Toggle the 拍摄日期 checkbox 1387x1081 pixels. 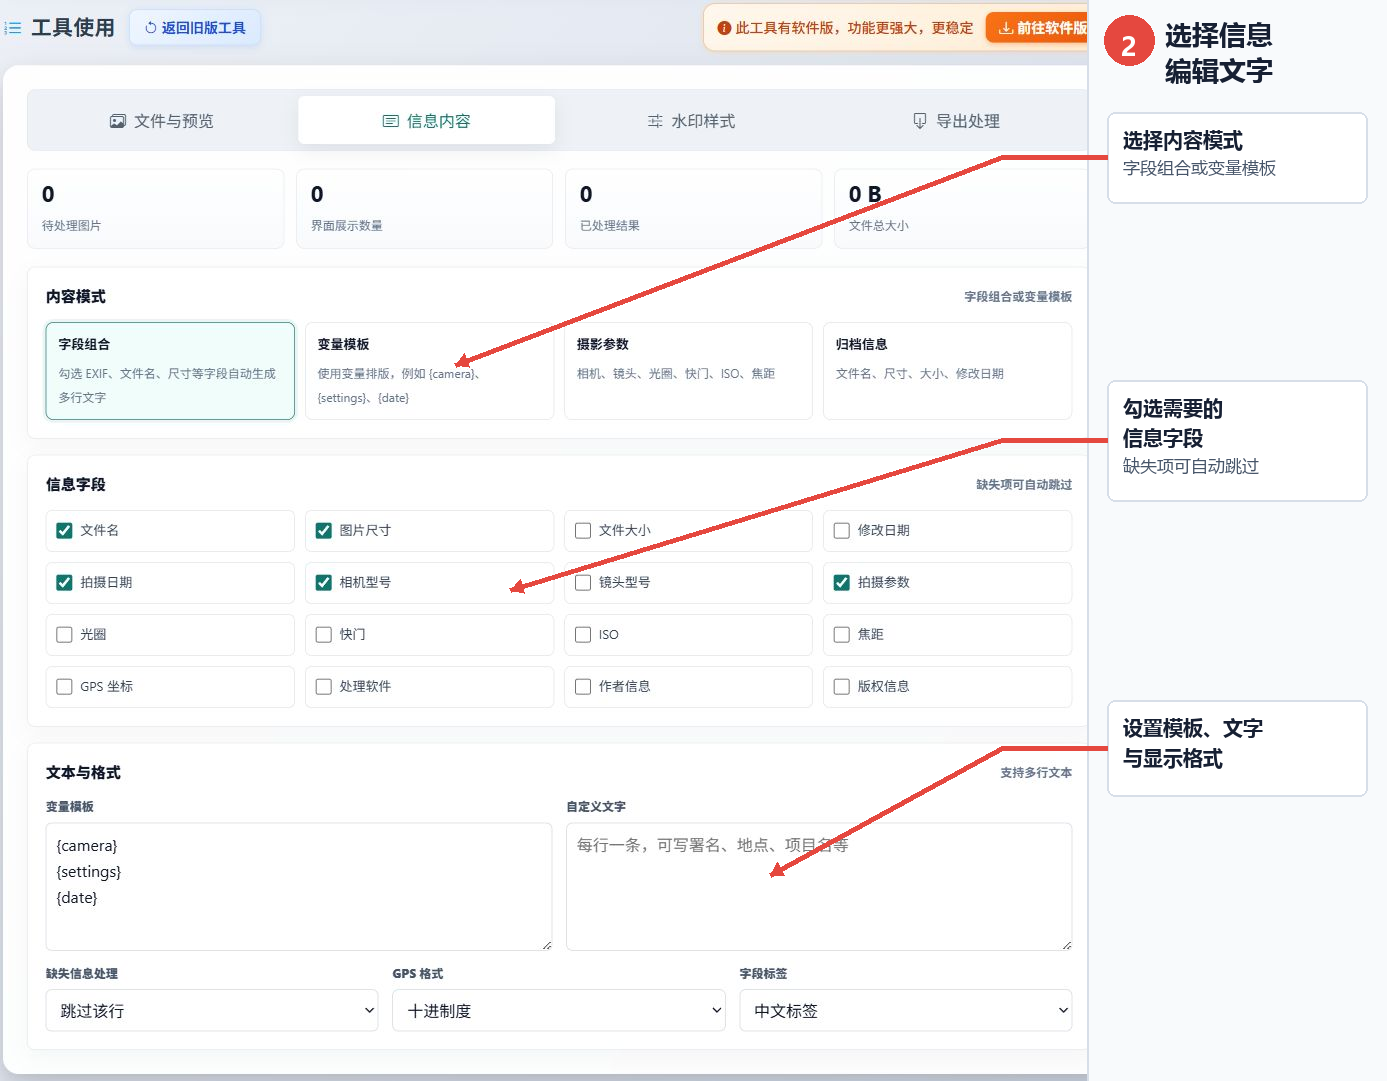click(65, 583)
